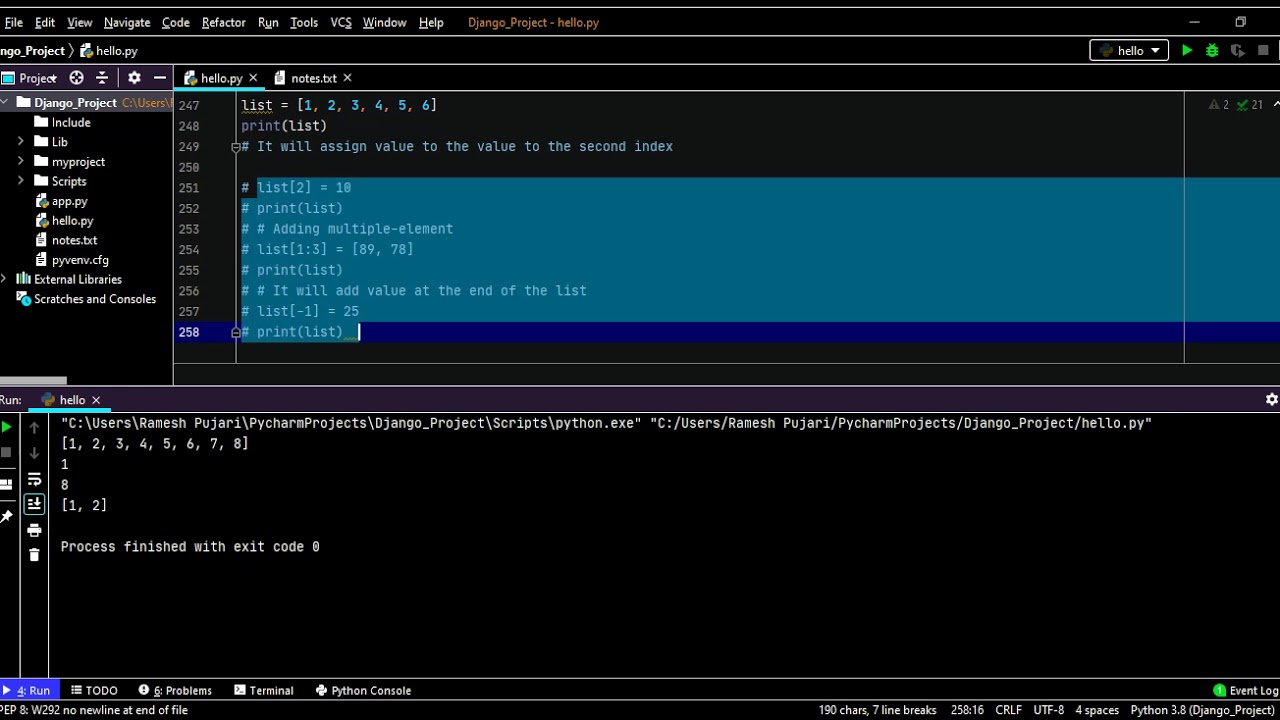The width and height of the screenshot is (1280, 720).
Task: Print the Run console output
Action: 34,530
